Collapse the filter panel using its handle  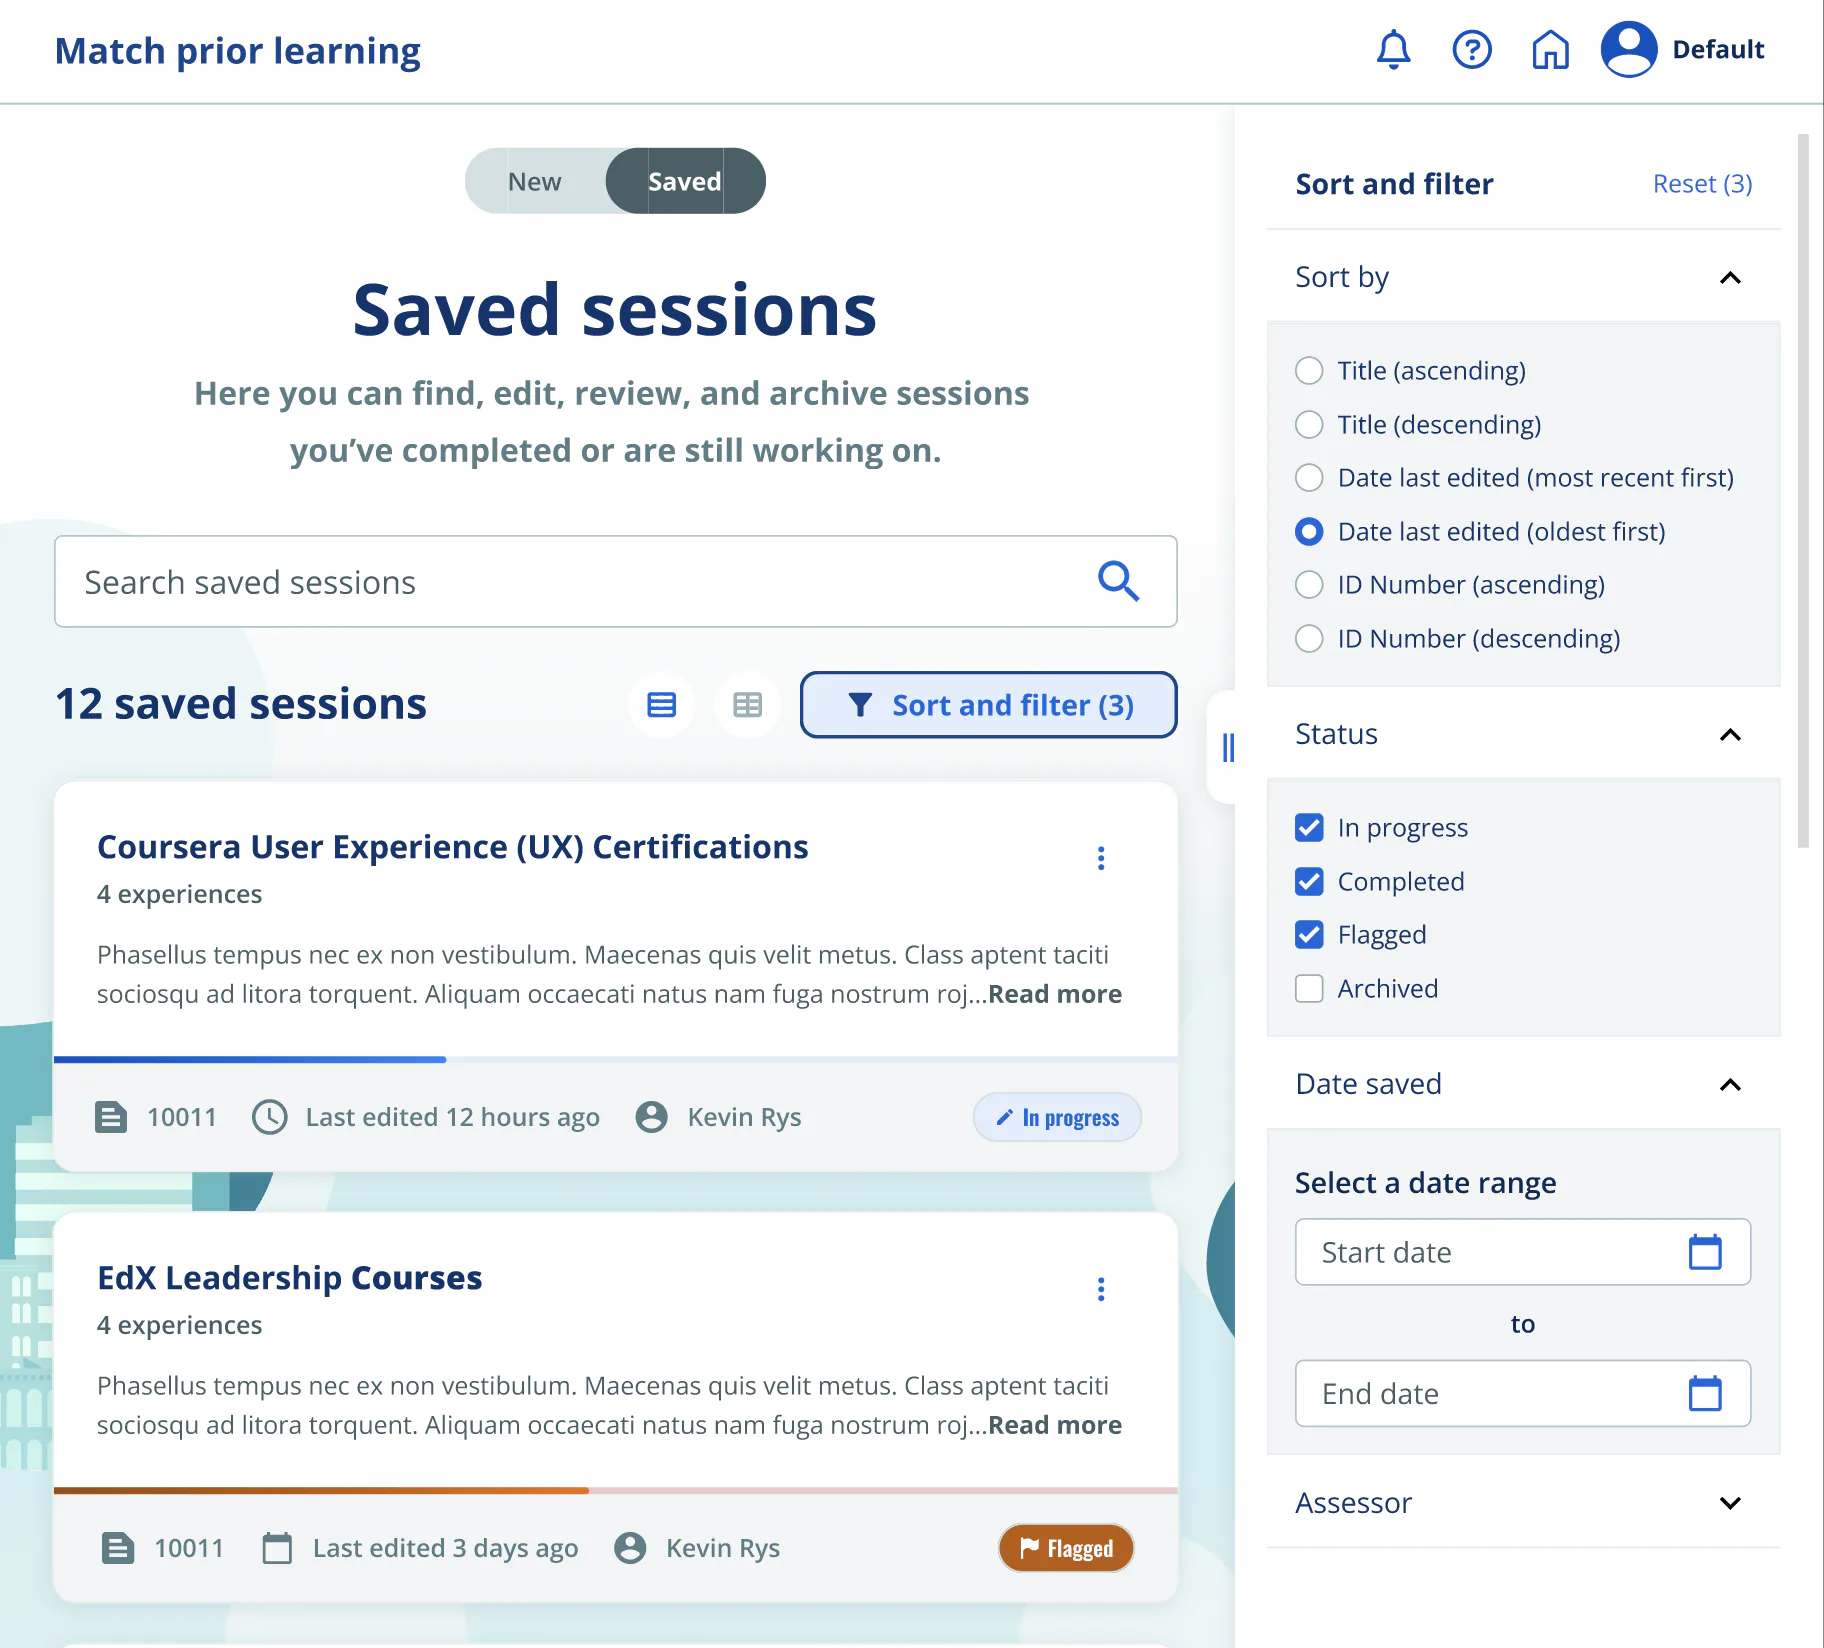(x=1227, y=747)
